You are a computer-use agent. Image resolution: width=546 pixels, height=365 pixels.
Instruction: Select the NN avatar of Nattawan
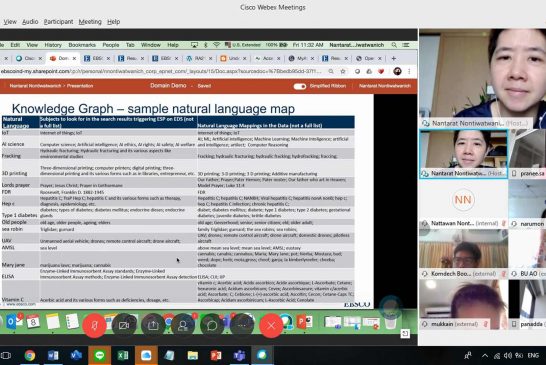coord(463,200)
